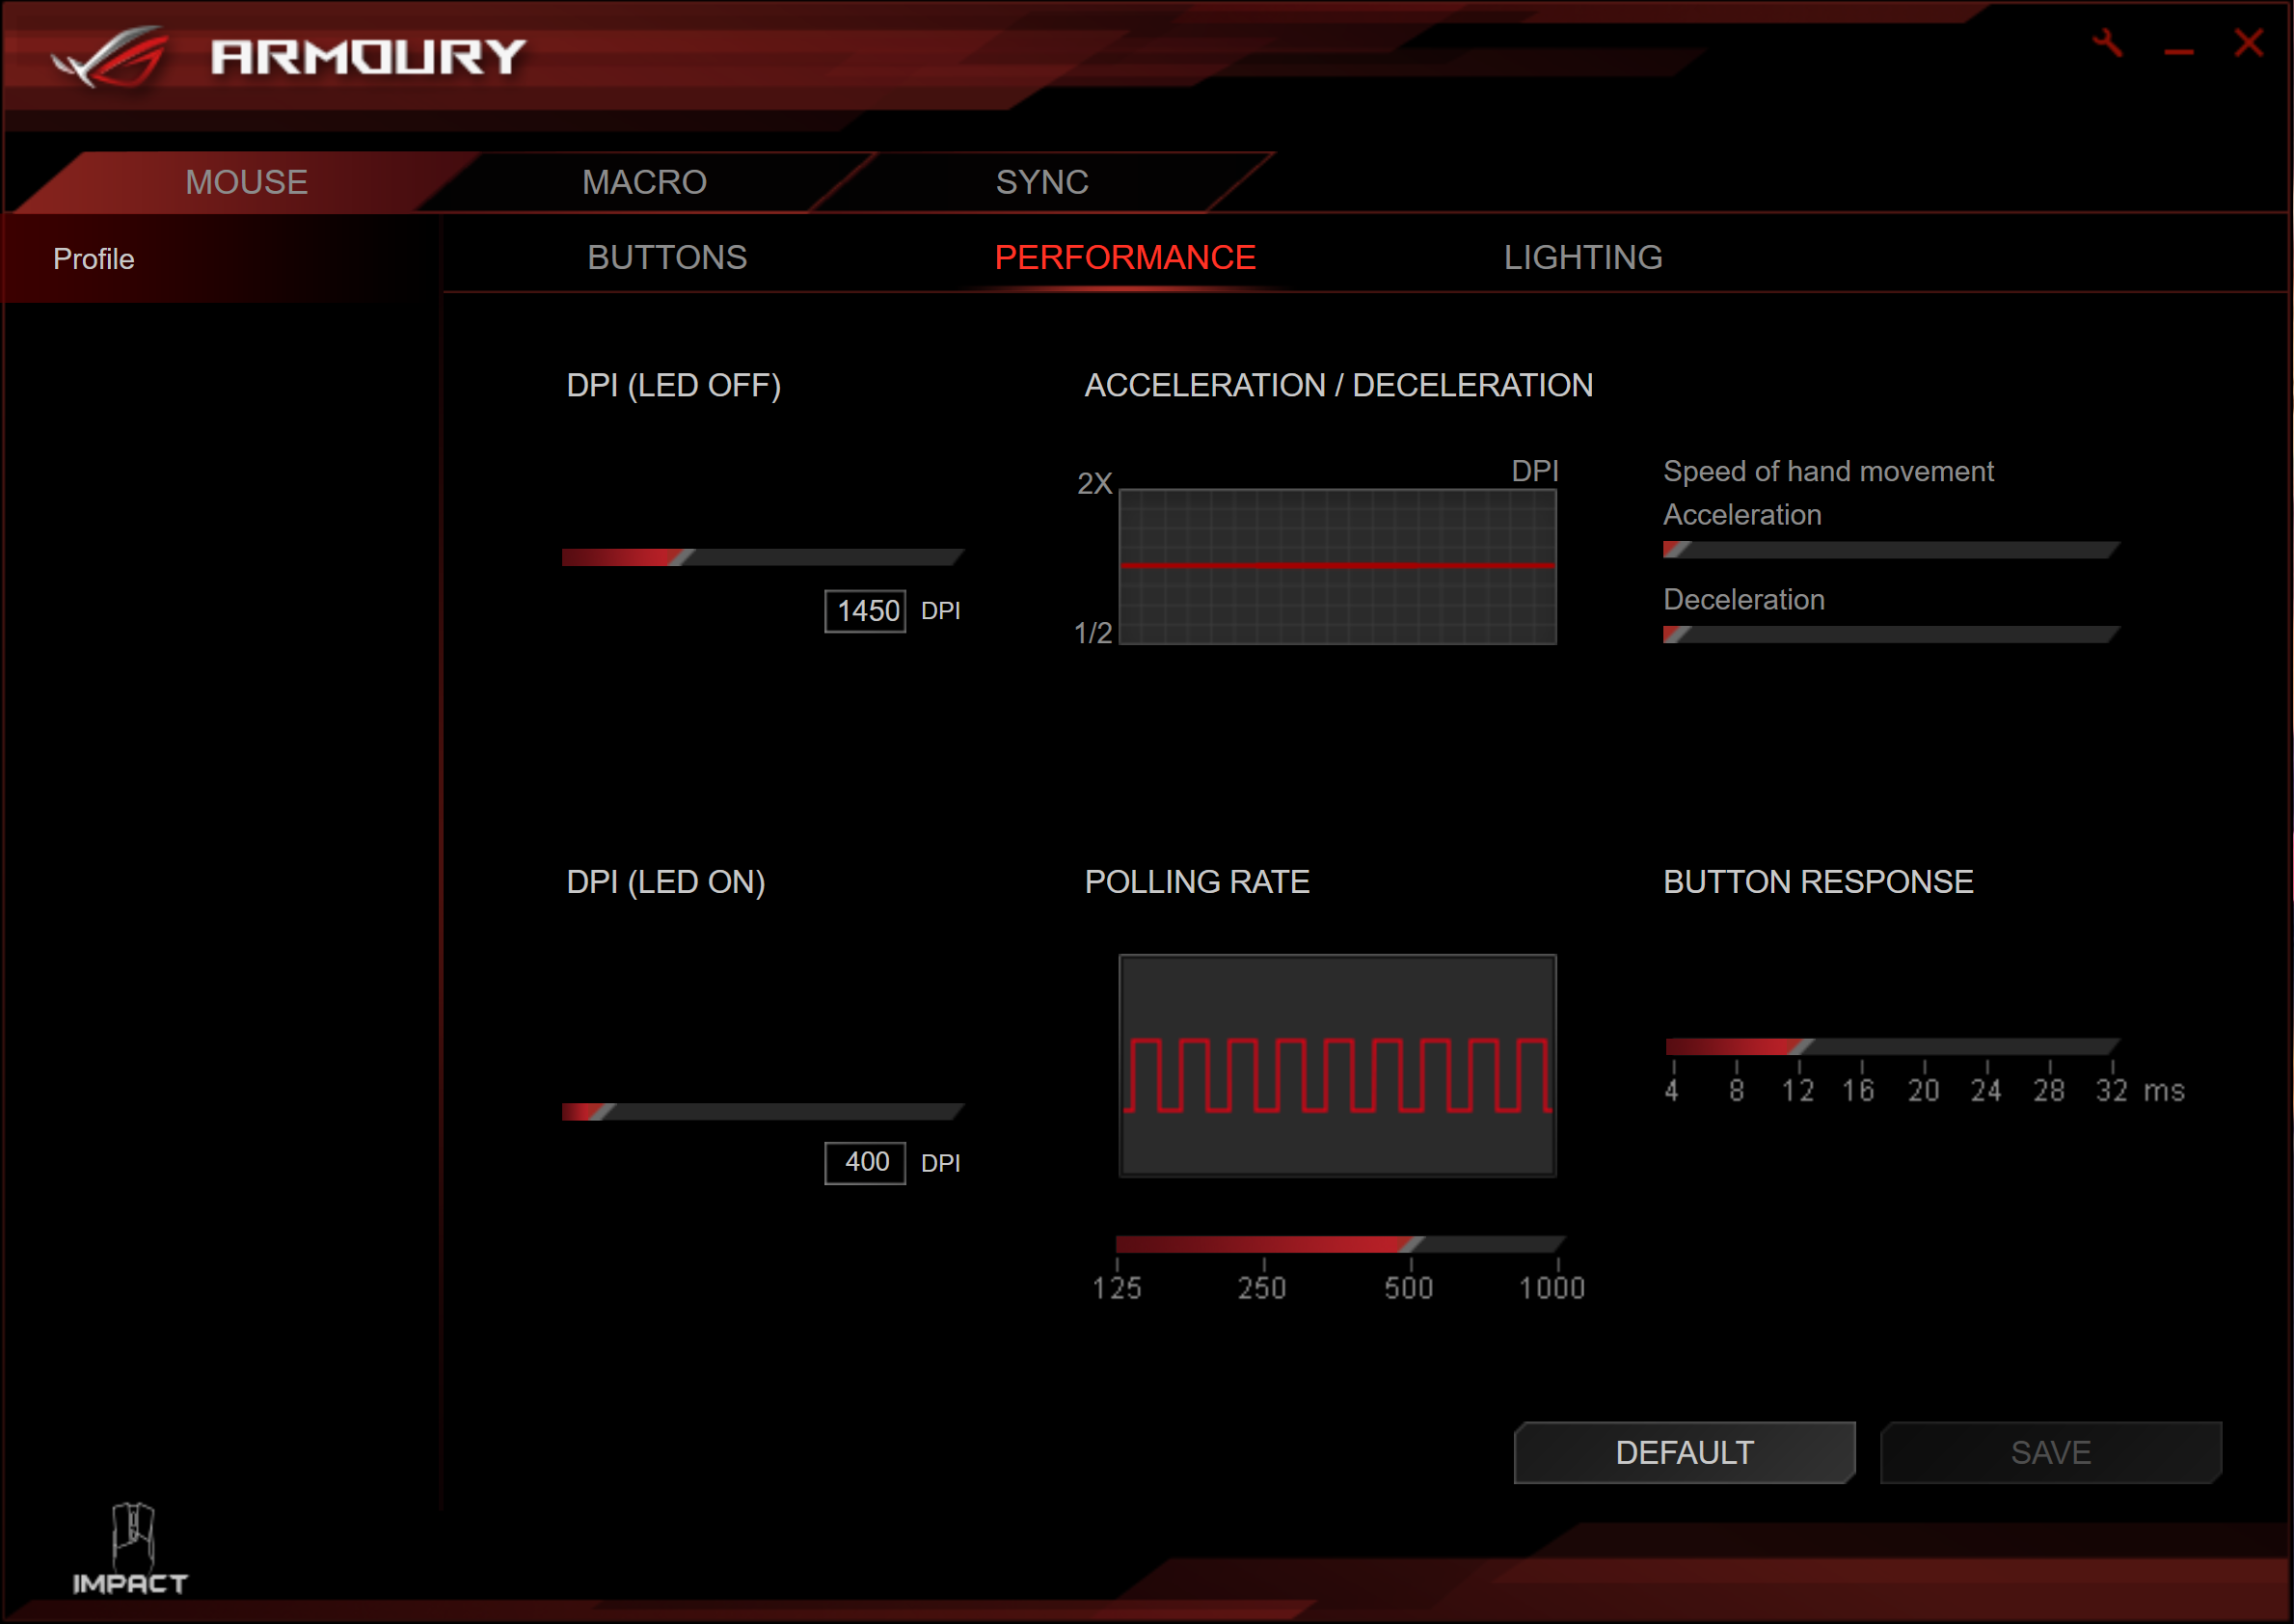
Task: Open the SYNC tab
Action: (x=1041, y=182)
